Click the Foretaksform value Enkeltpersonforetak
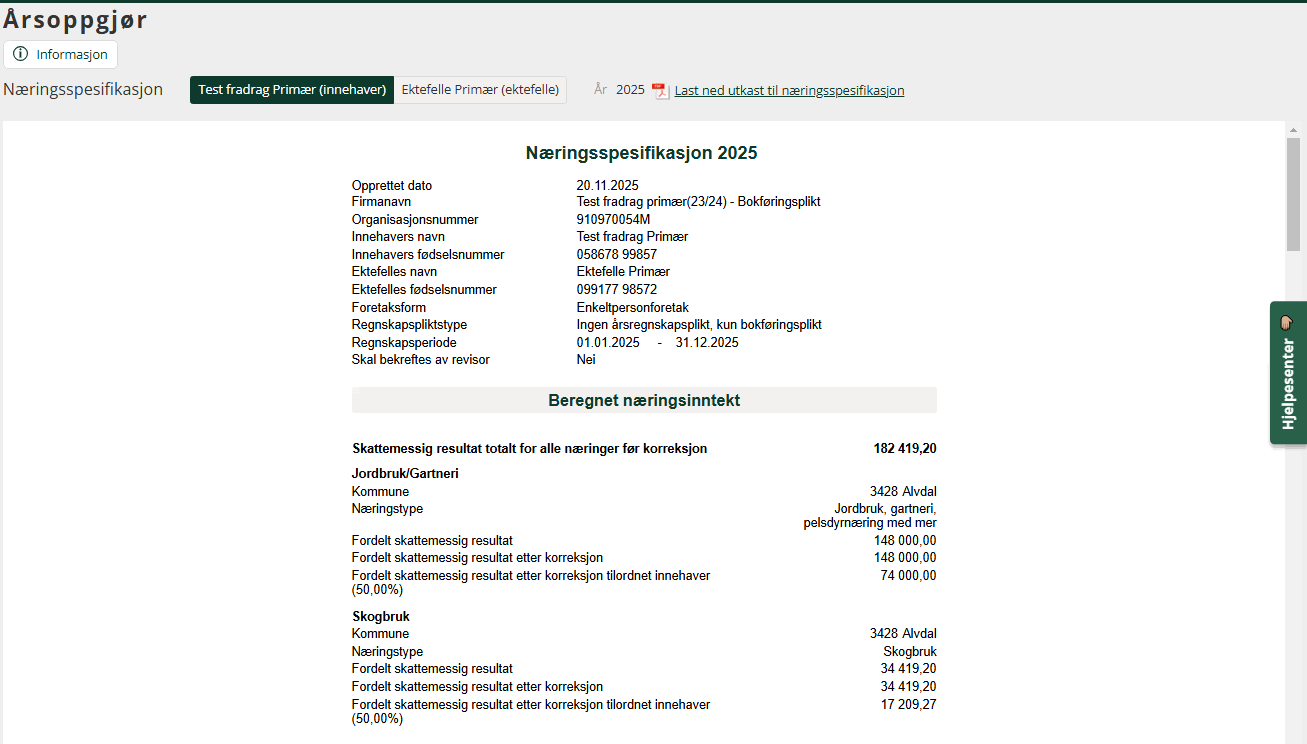 tap(632, 308)
